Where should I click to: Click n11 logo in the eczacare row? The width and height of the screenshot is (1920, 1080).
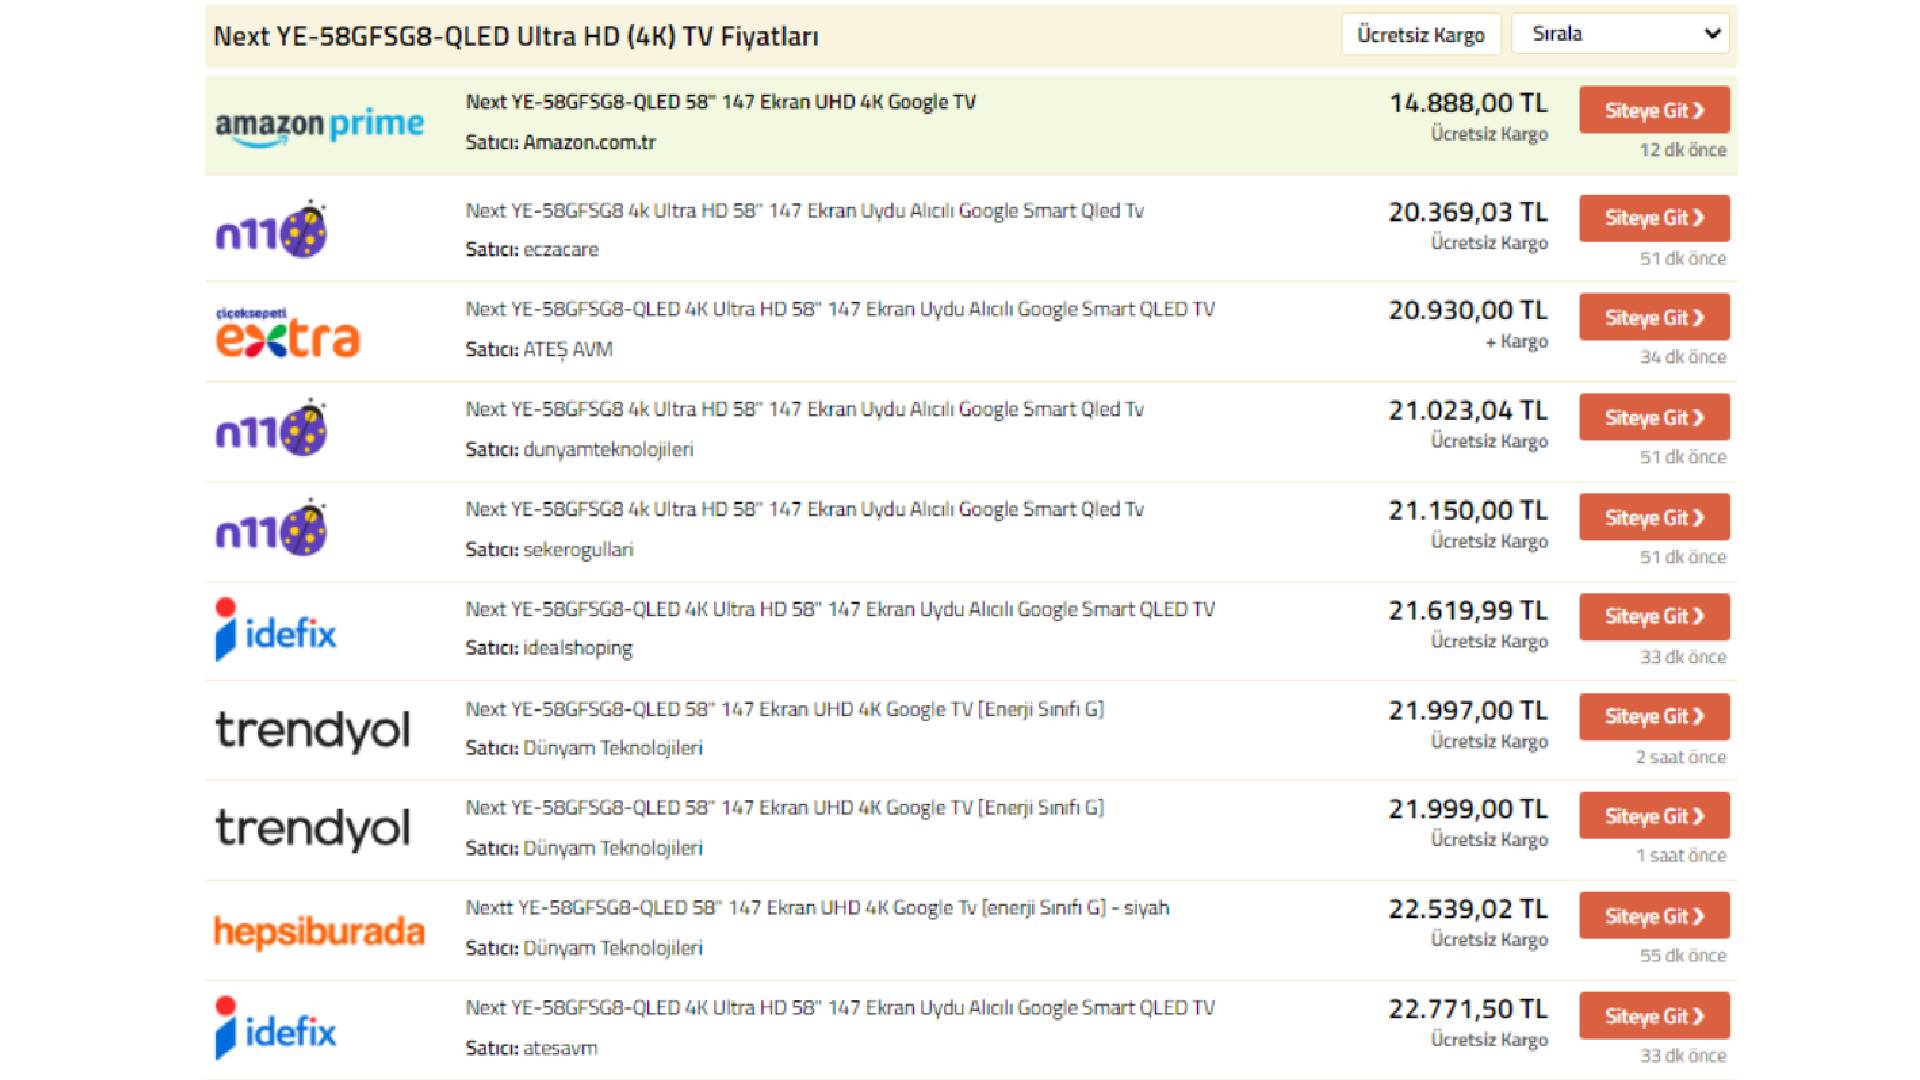coord(272,229)
